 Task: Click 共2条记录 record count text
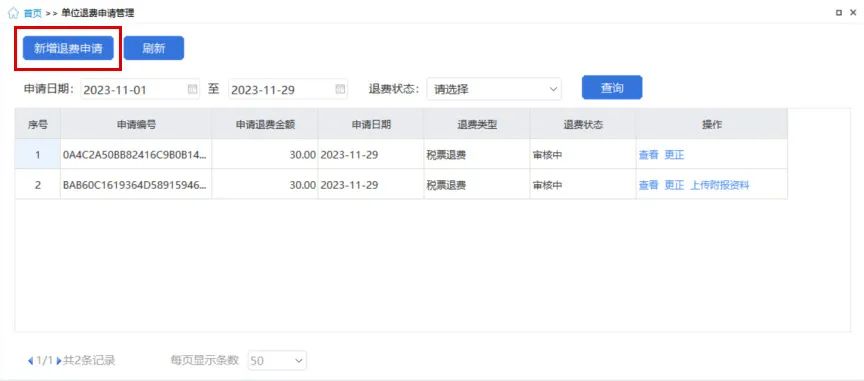pyautogui.click(x=89, y=361)
